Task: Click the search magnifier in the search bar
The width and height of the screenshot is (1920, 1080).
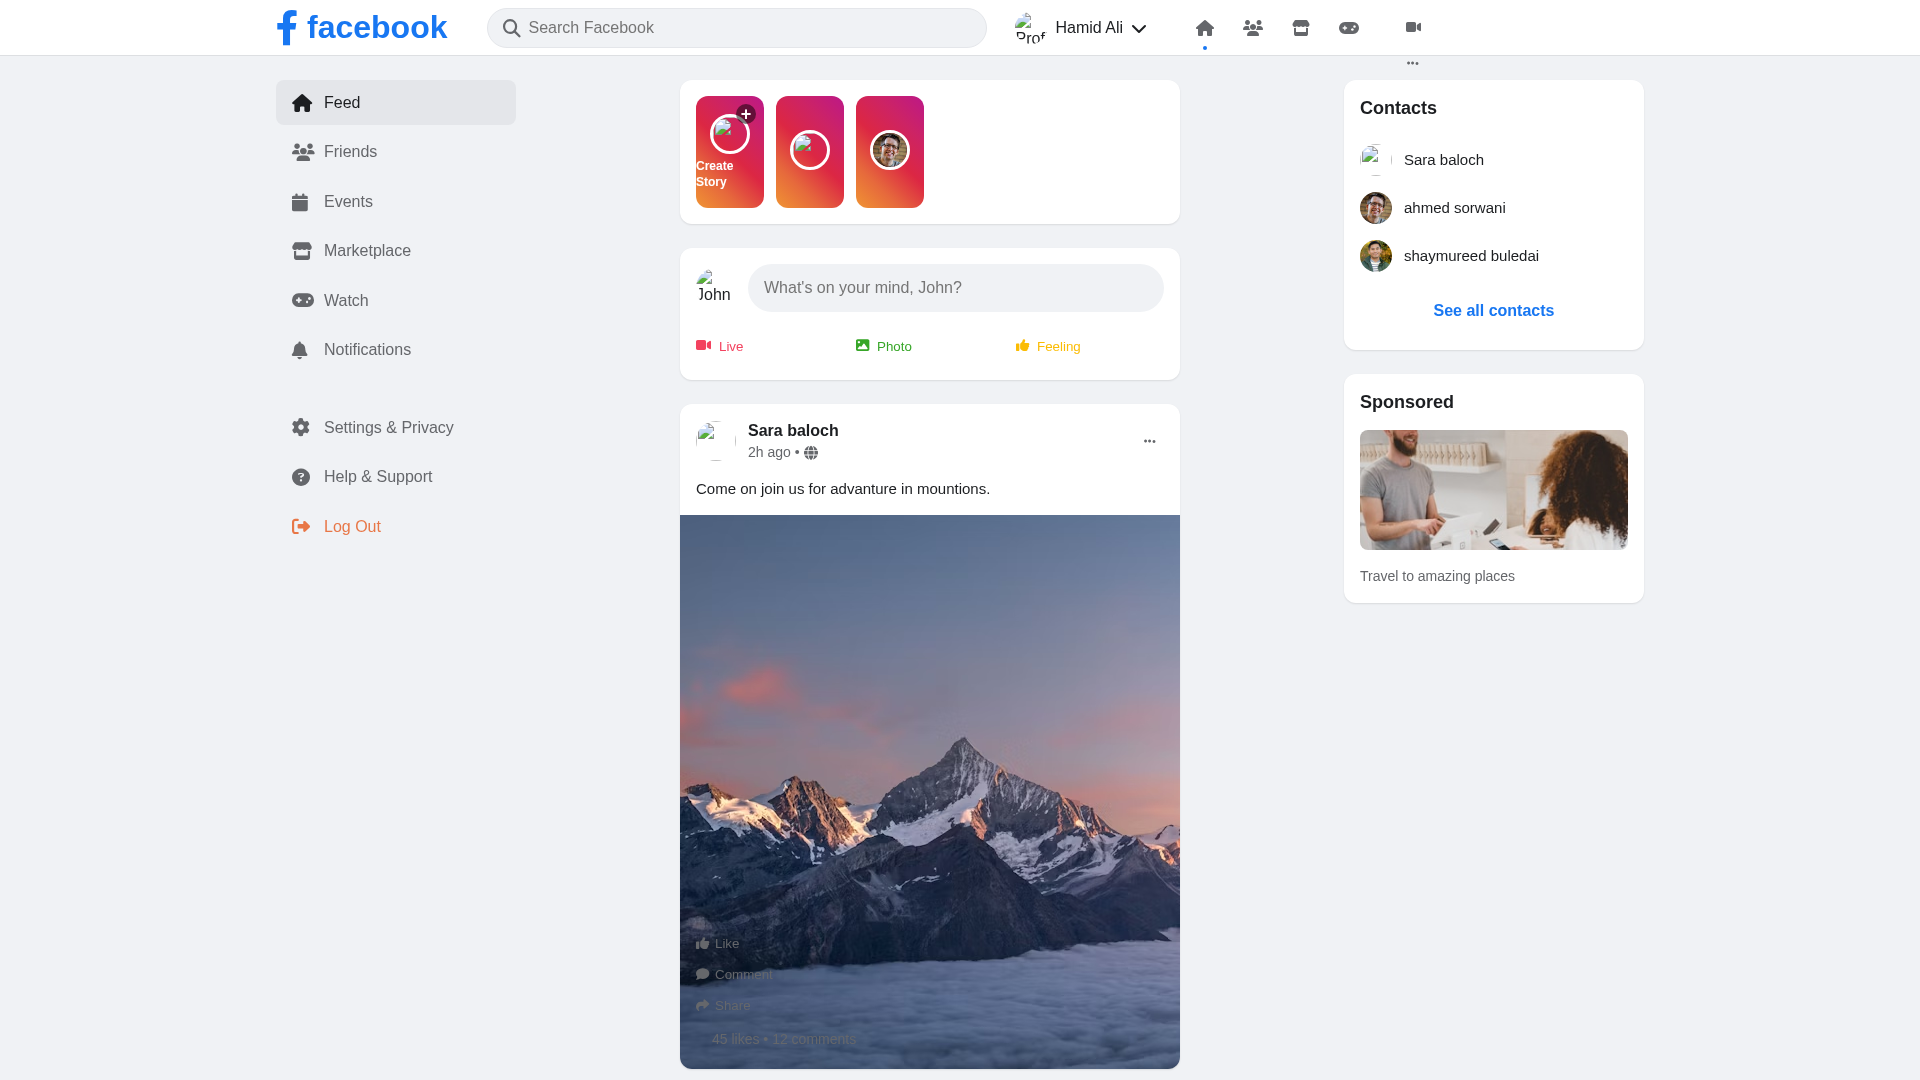Action: click(x=511, y=28)
